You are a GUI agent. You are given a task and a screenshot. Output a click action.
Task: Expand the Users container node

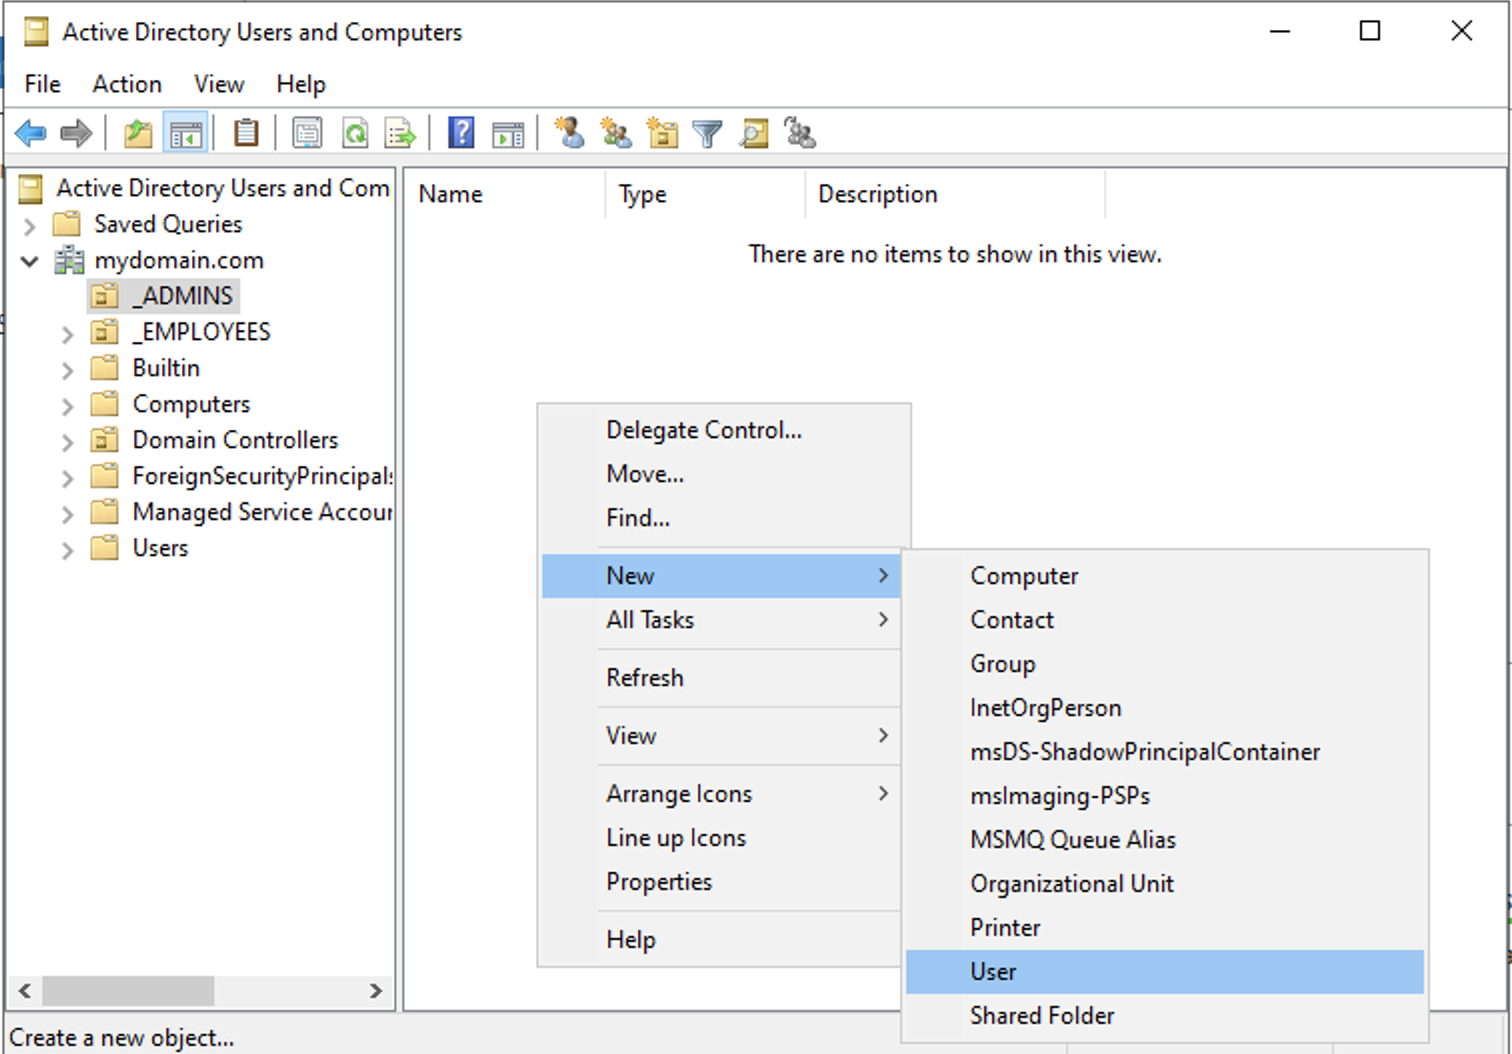tap(67, 550)
